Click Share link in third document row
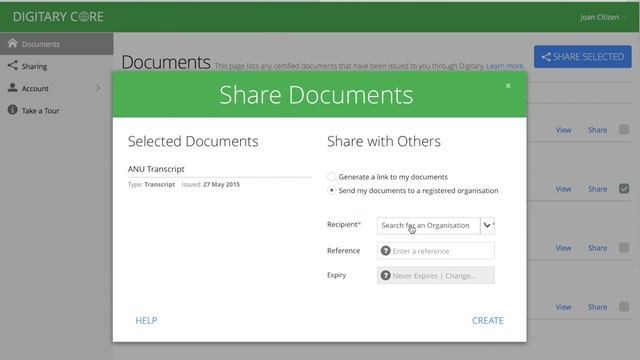This screenshot has height=360, width=640. [598, 248]
